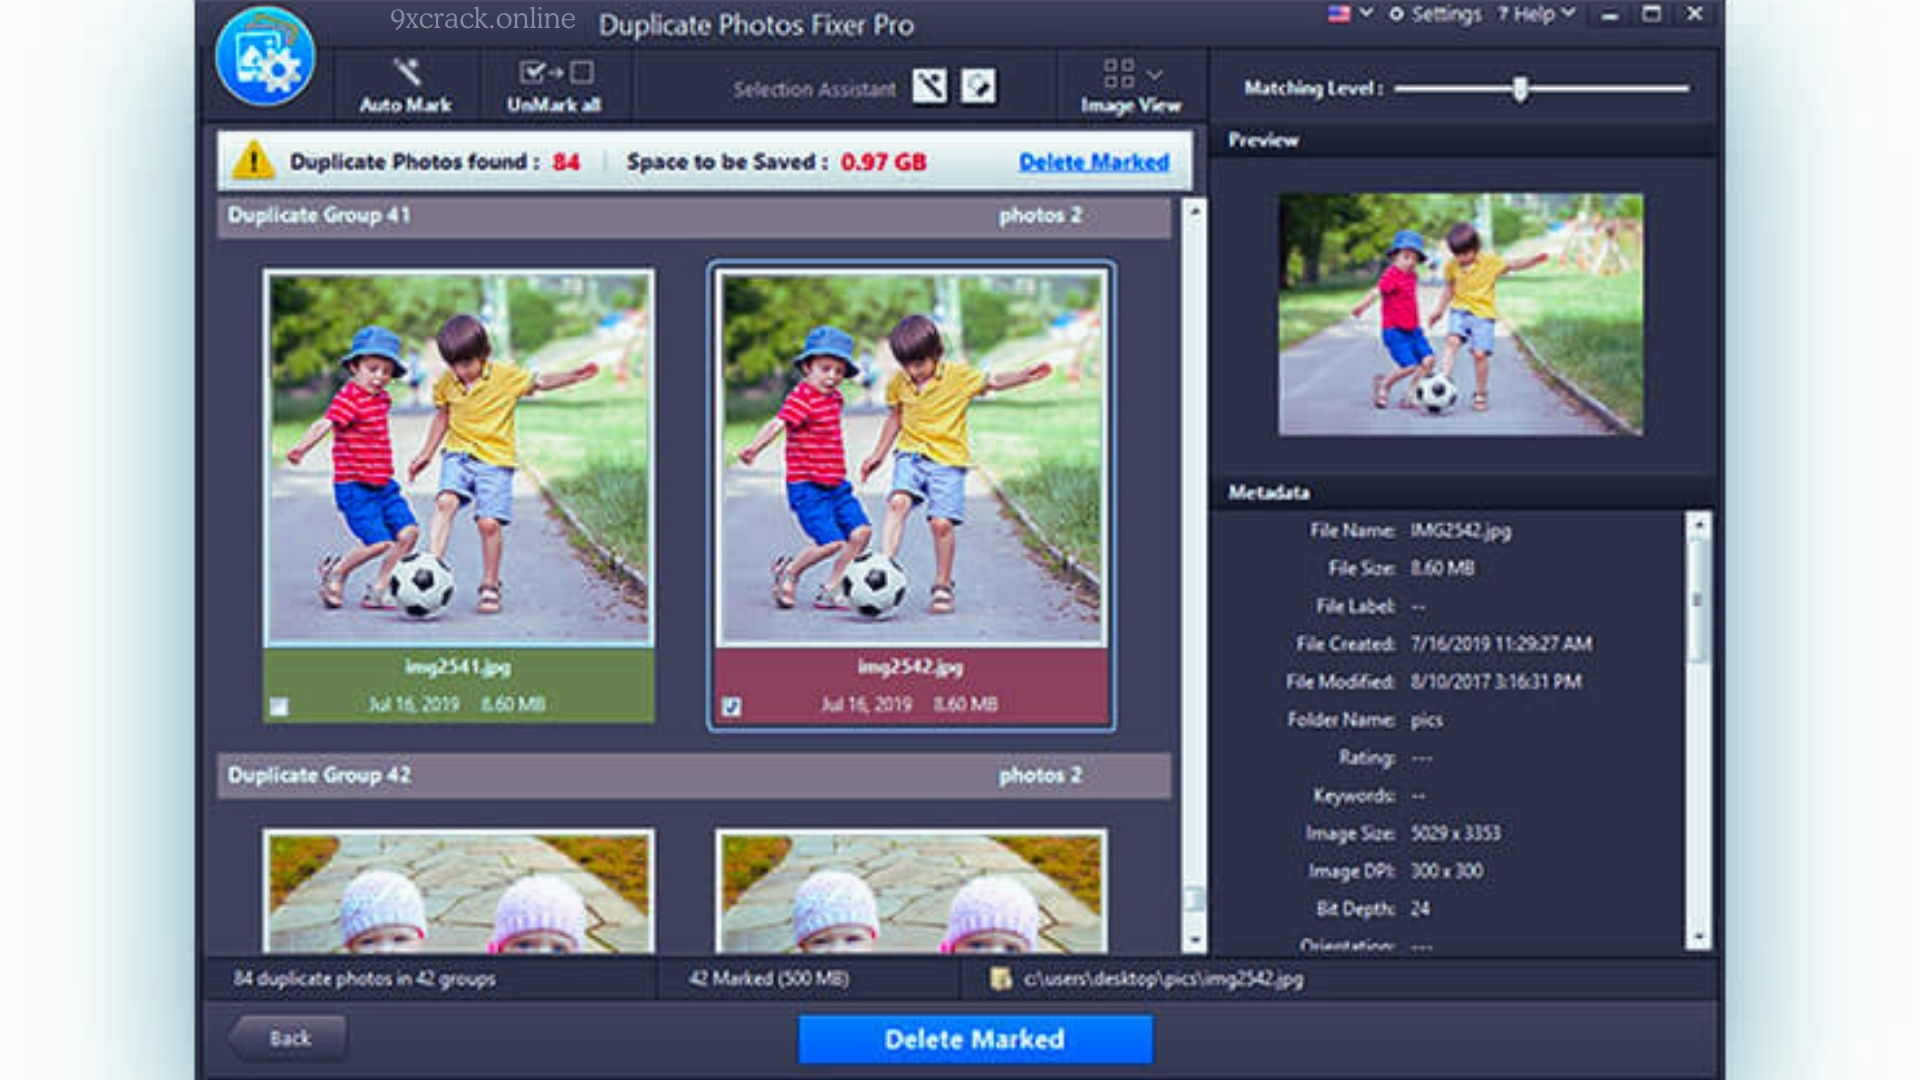Click the File Name value IMG2542.jpg

coord(1460,531)
